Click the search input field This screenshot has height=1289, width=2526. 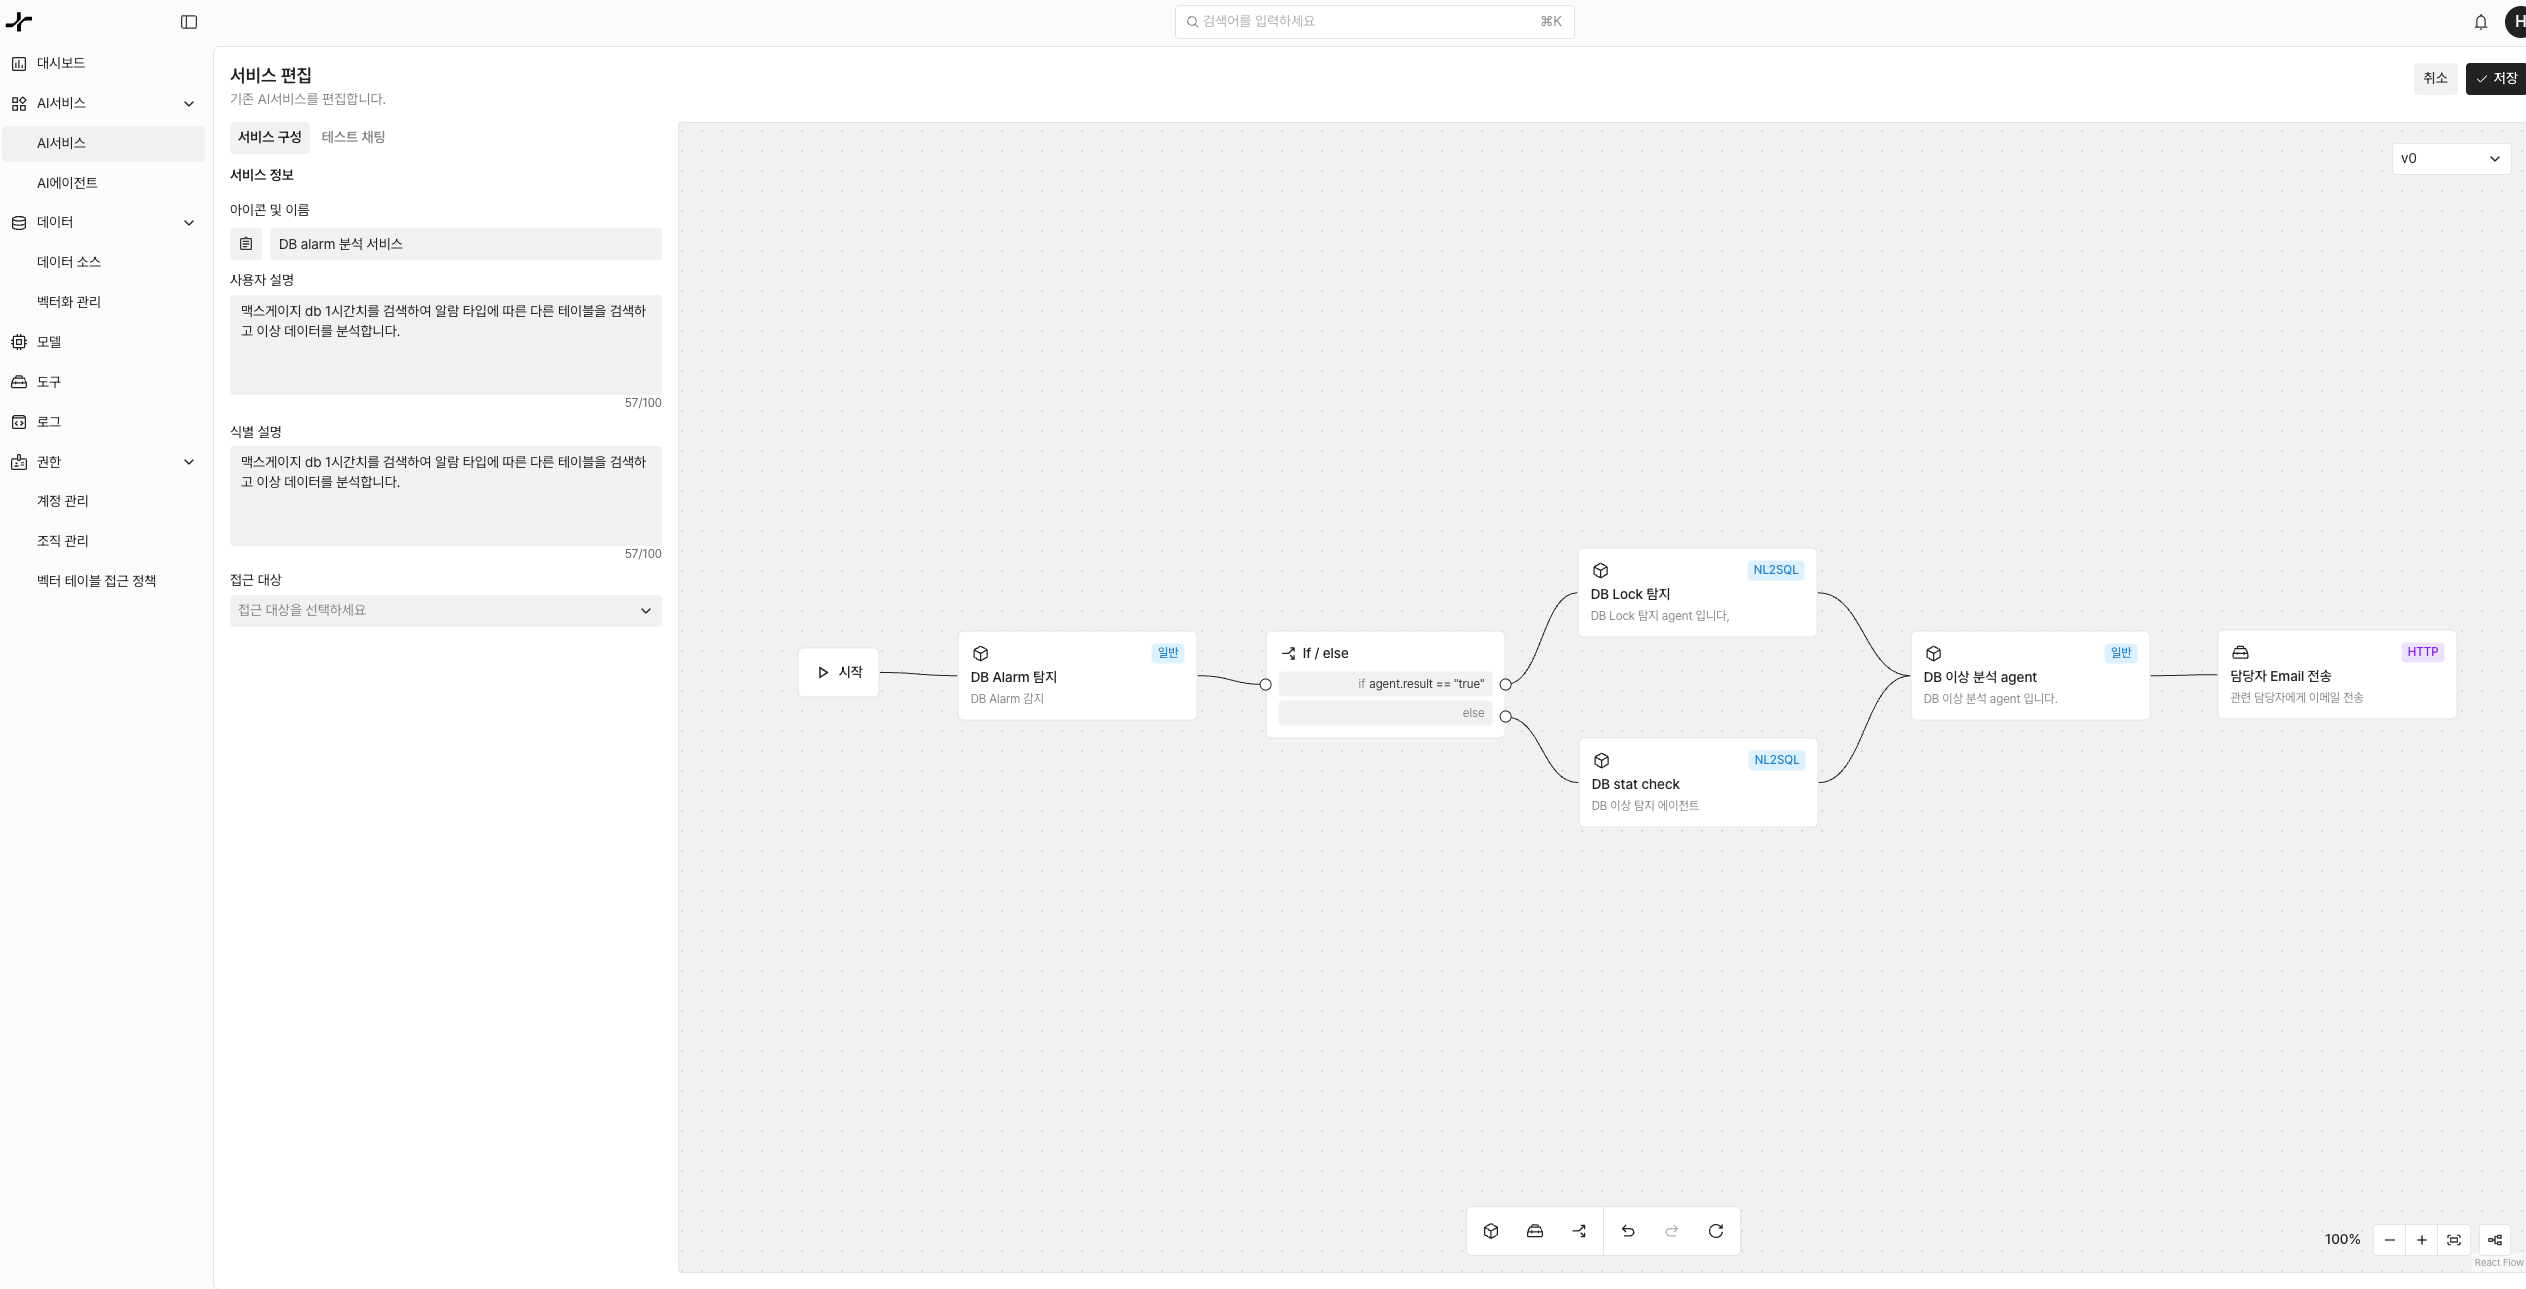[x=1373, y=21]
